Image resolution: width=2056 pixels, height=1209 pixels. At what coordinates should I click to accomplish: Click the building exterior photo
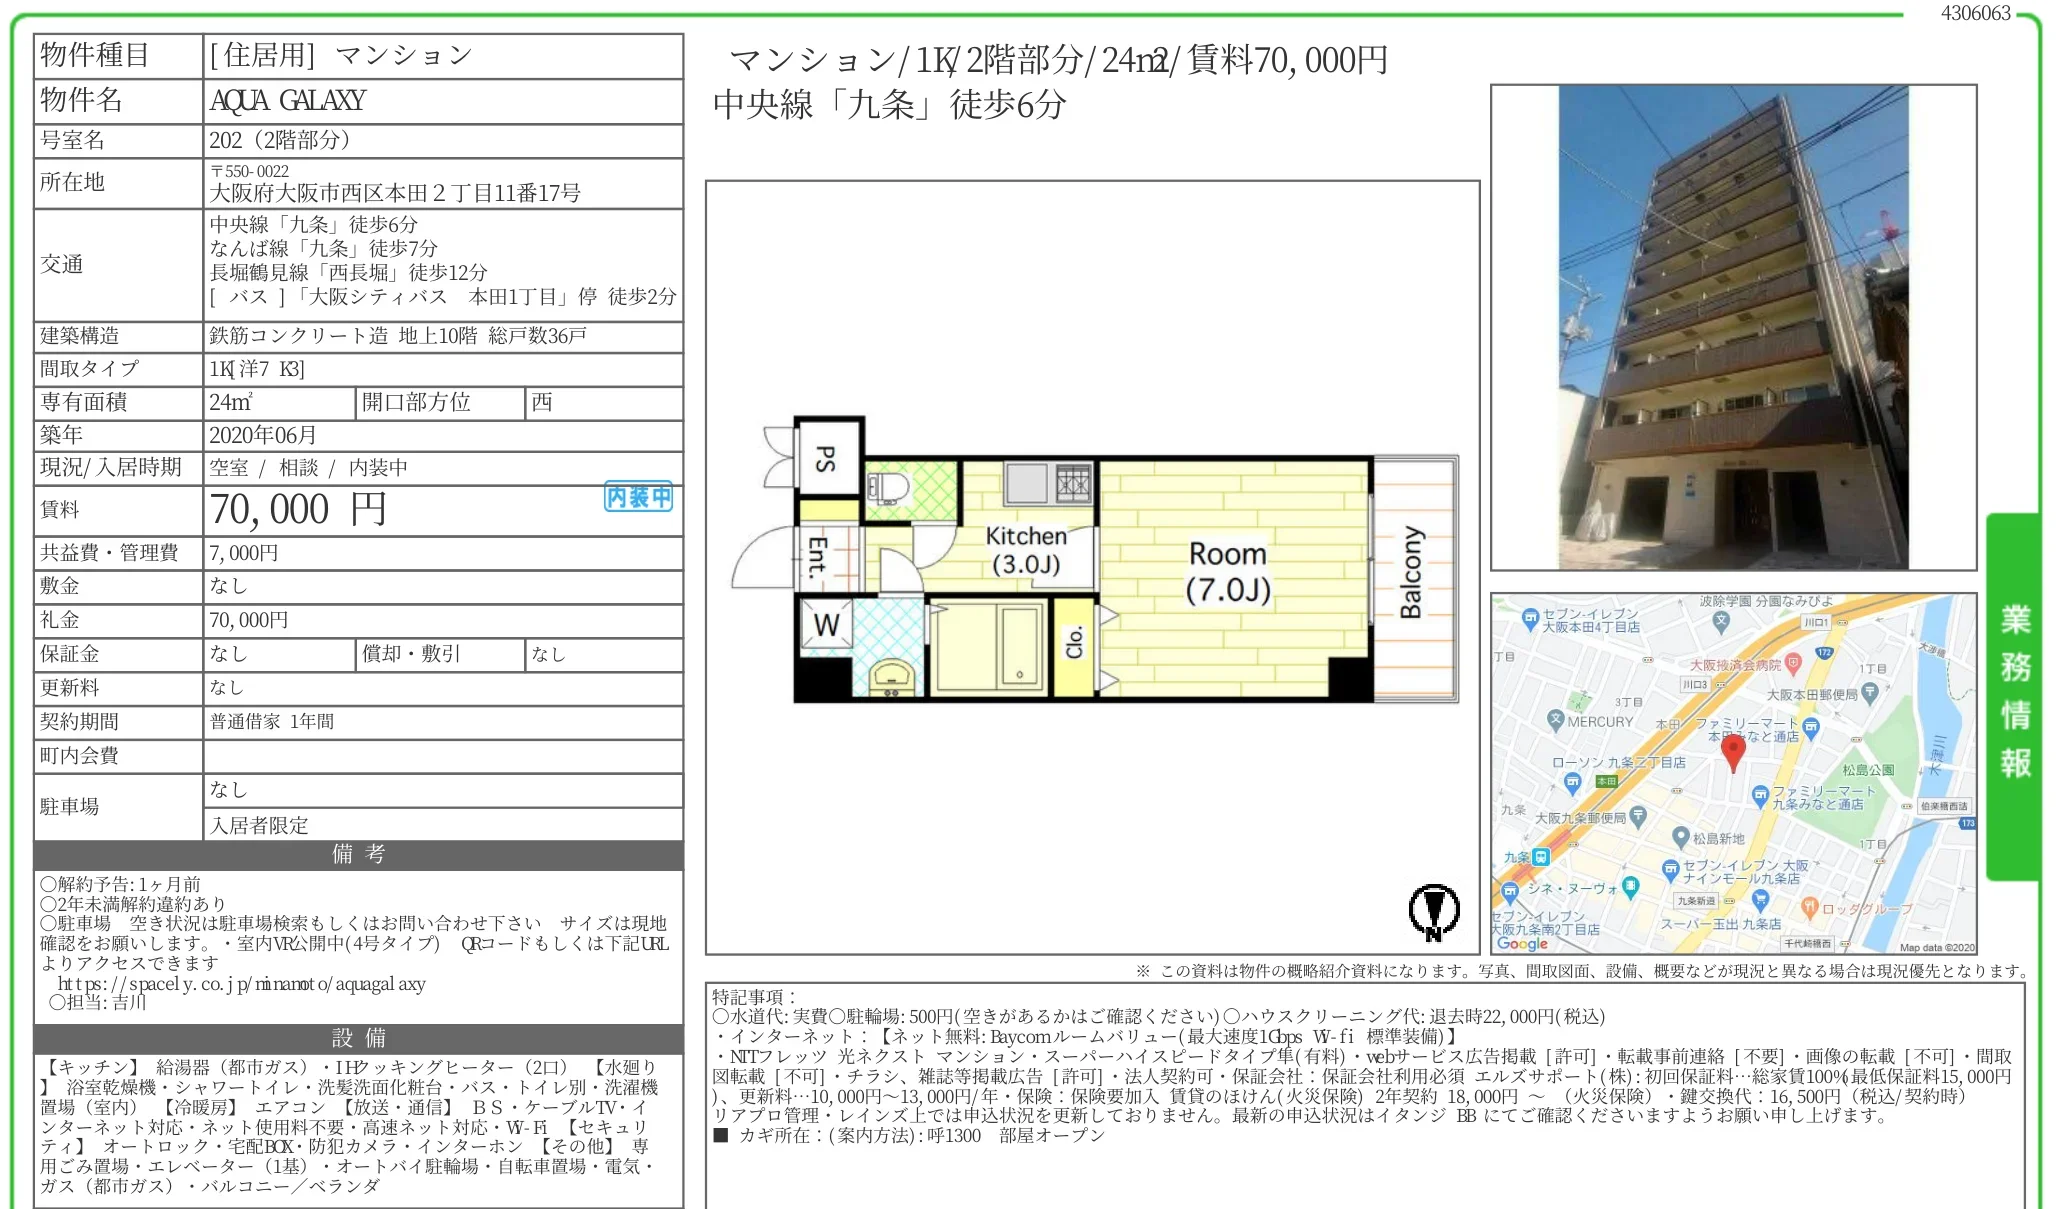[x=1733, y=327]
